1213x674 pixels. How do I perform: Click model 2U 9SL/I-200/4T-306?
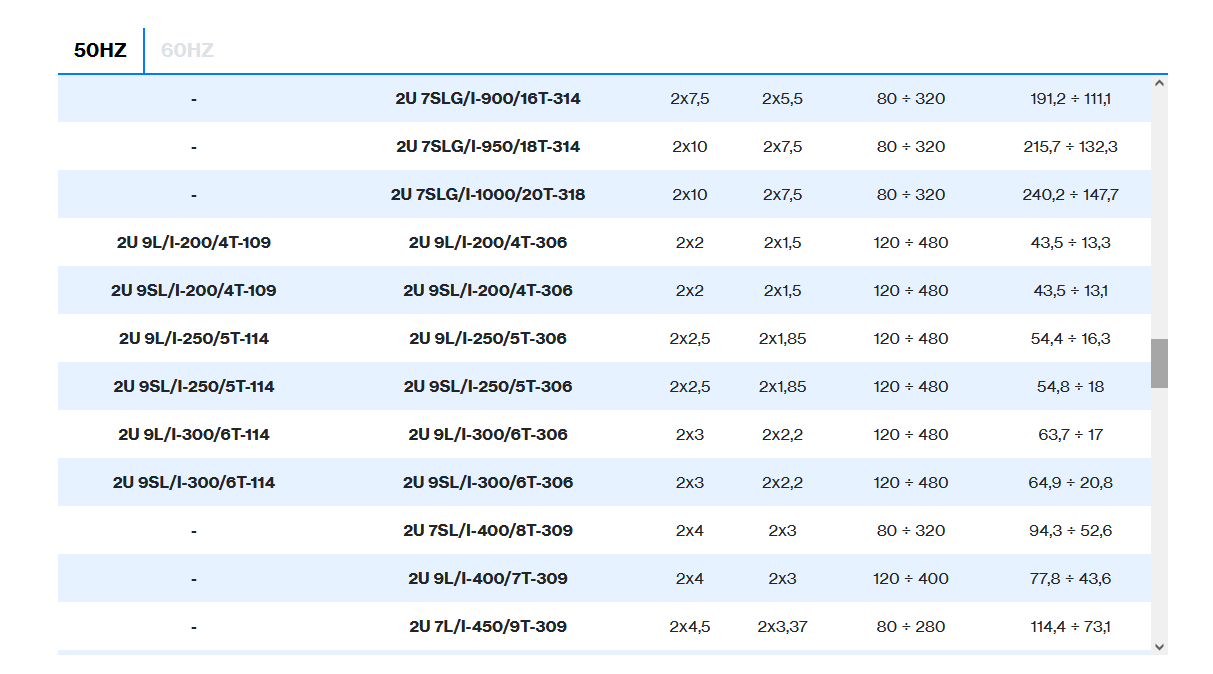(x=487, y=291)
